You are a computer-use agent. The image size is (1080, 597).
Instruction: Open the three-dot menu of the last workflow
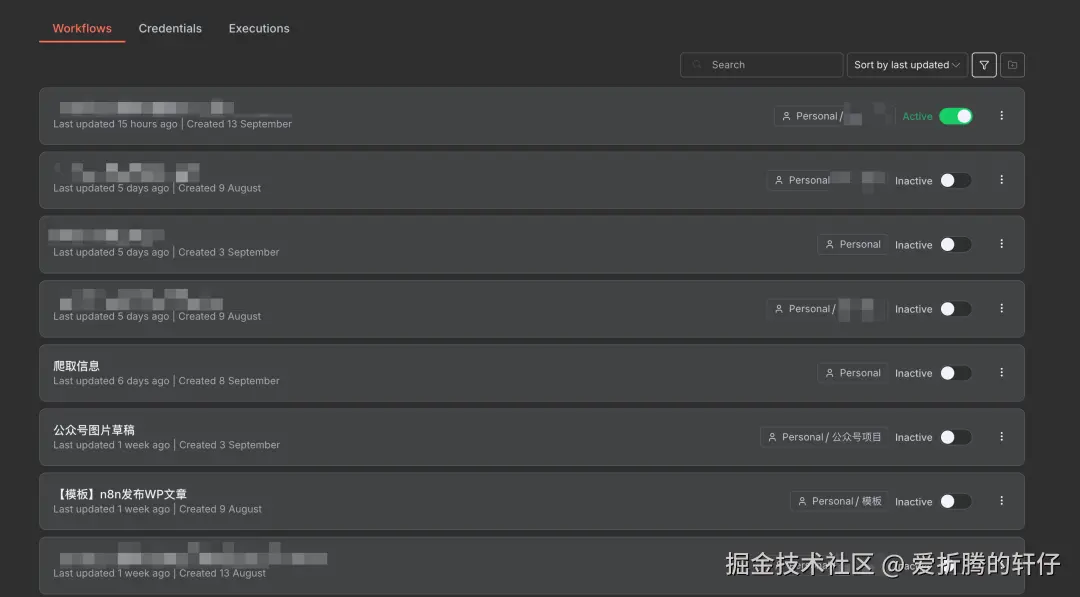1001,565
